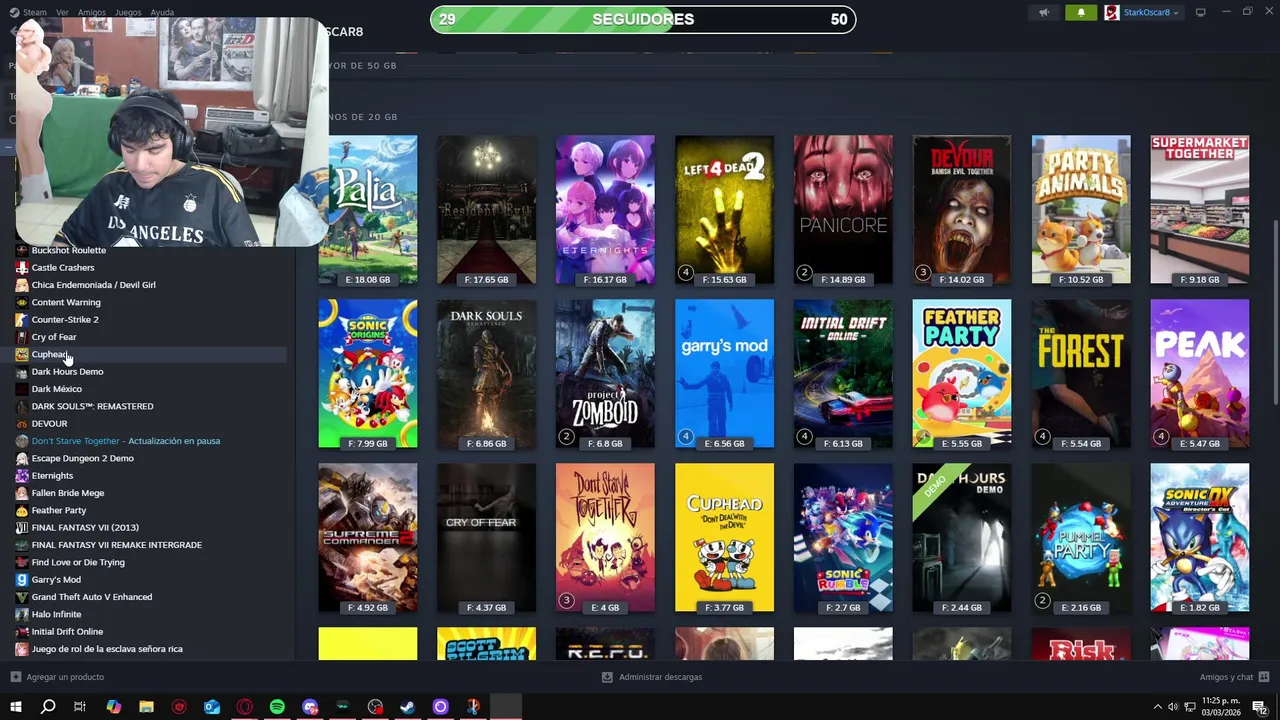Open Windows taskbar search
1280x720 pixels.
click(x=48, y=707)
